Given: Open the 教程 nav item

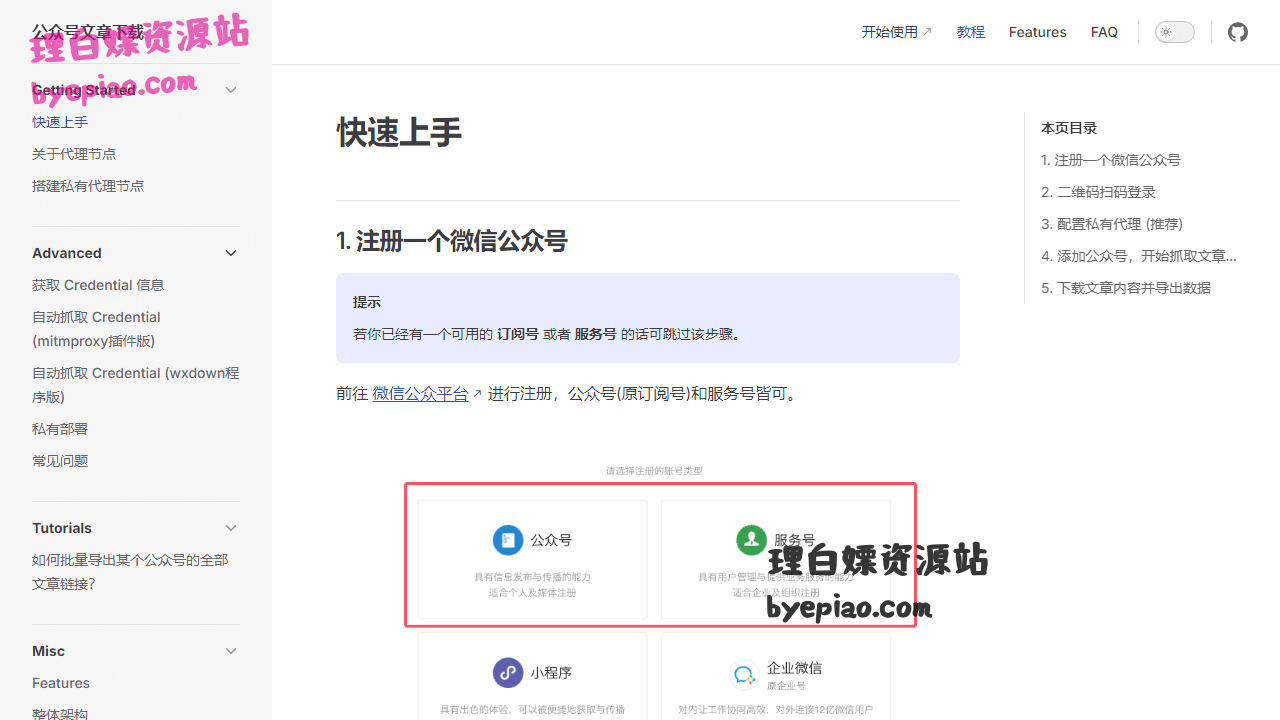Looking at the screenshot, I should [971, 32].
